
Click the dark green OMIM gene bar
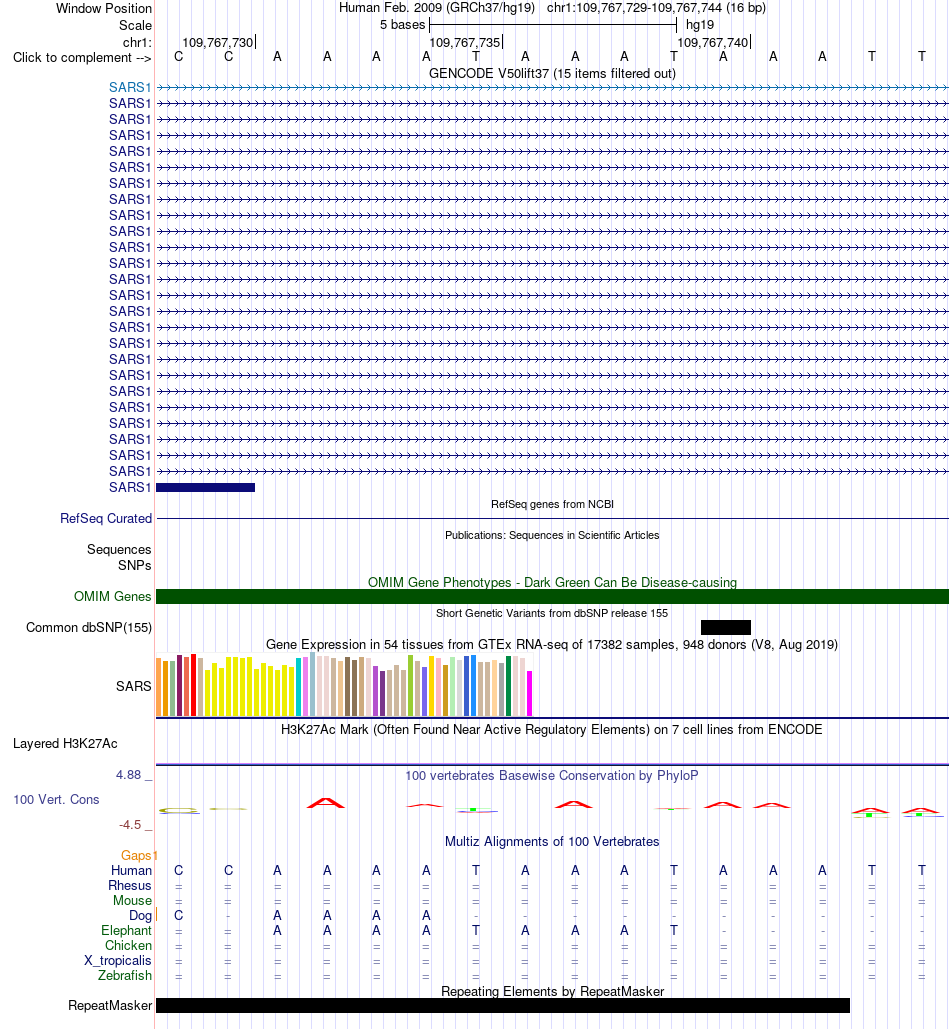[552, 597]
